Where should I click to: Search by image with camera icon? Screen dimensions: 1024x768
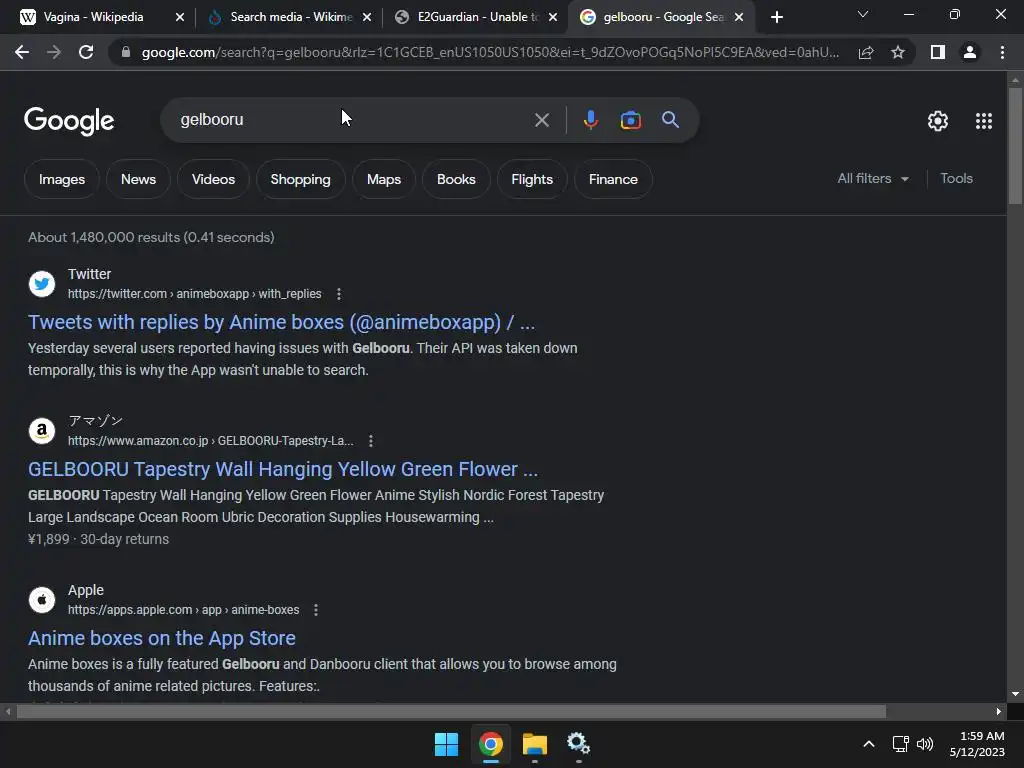[630, 120]
